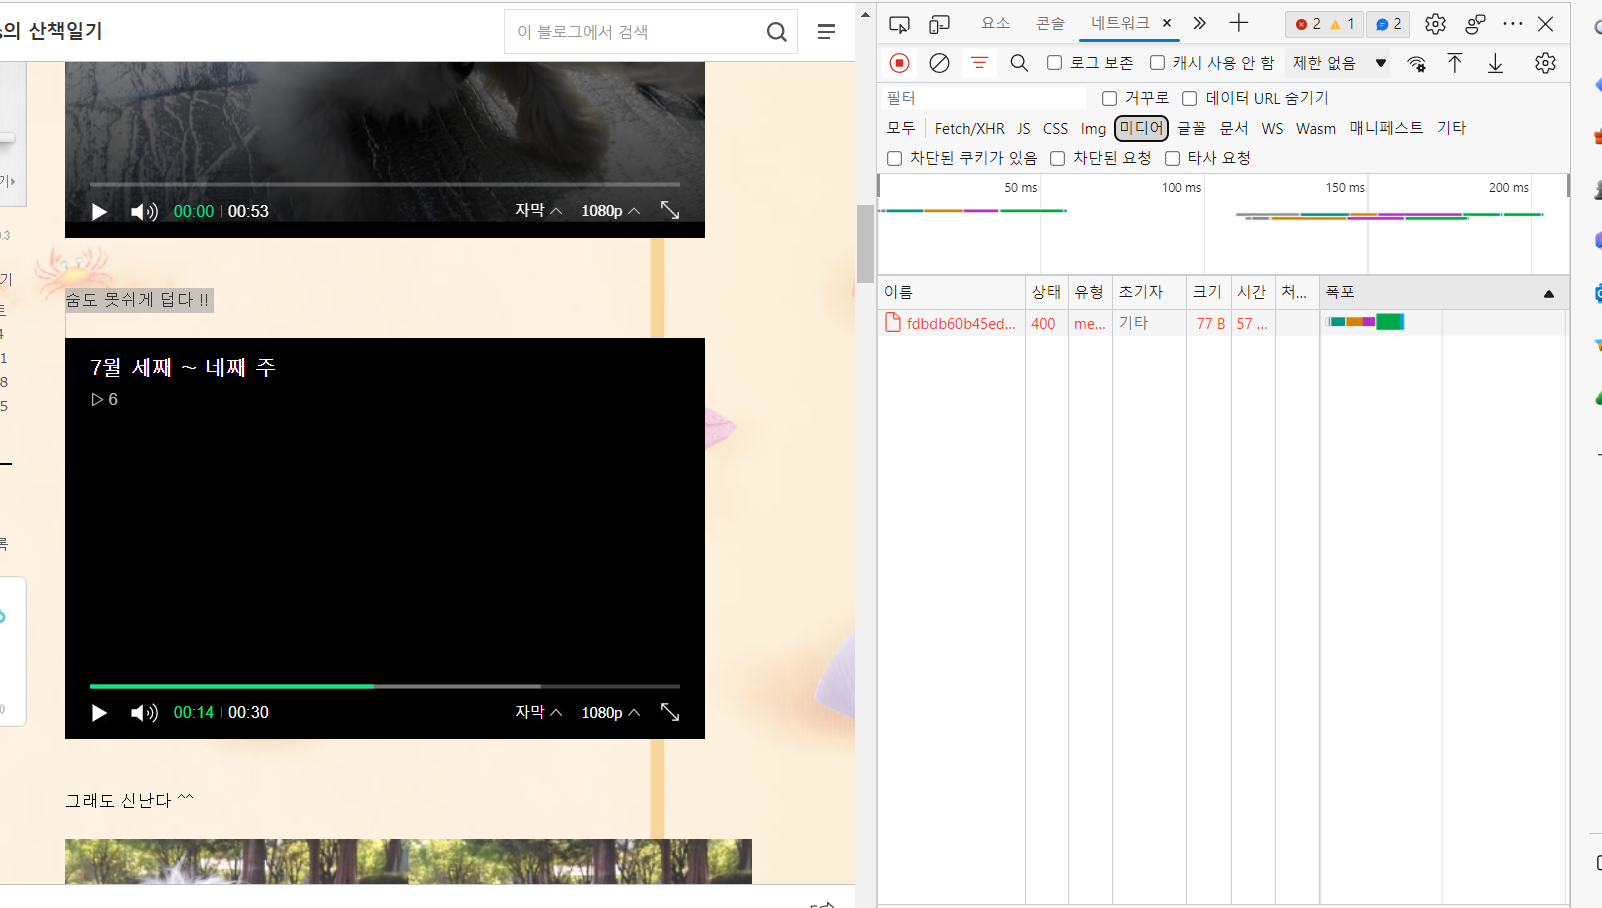Filter by Fetch/XHR requests
Image resolution: width=1602 pixels, height=908 pixels.
point(969,128)
